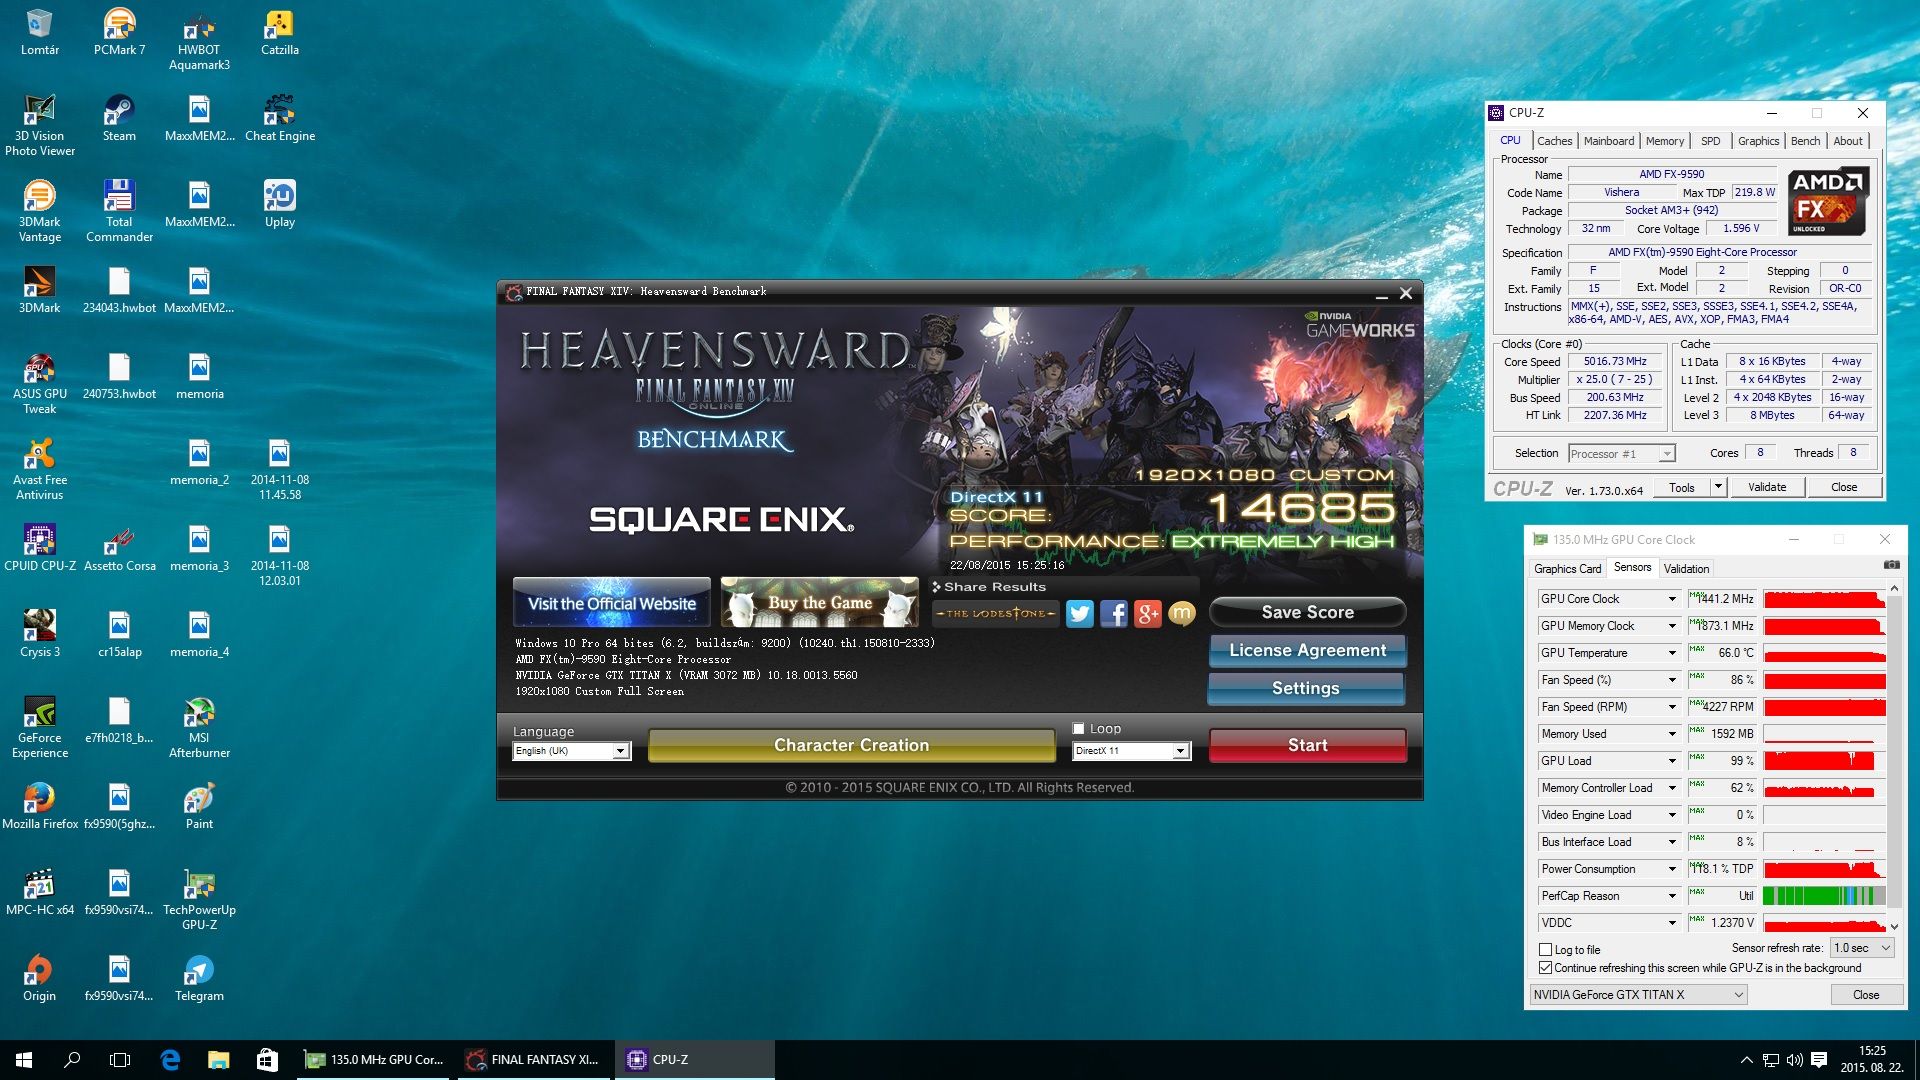
Task: Enable the Loop checkbox in benchmark
Action: [x=1078, y=728]
